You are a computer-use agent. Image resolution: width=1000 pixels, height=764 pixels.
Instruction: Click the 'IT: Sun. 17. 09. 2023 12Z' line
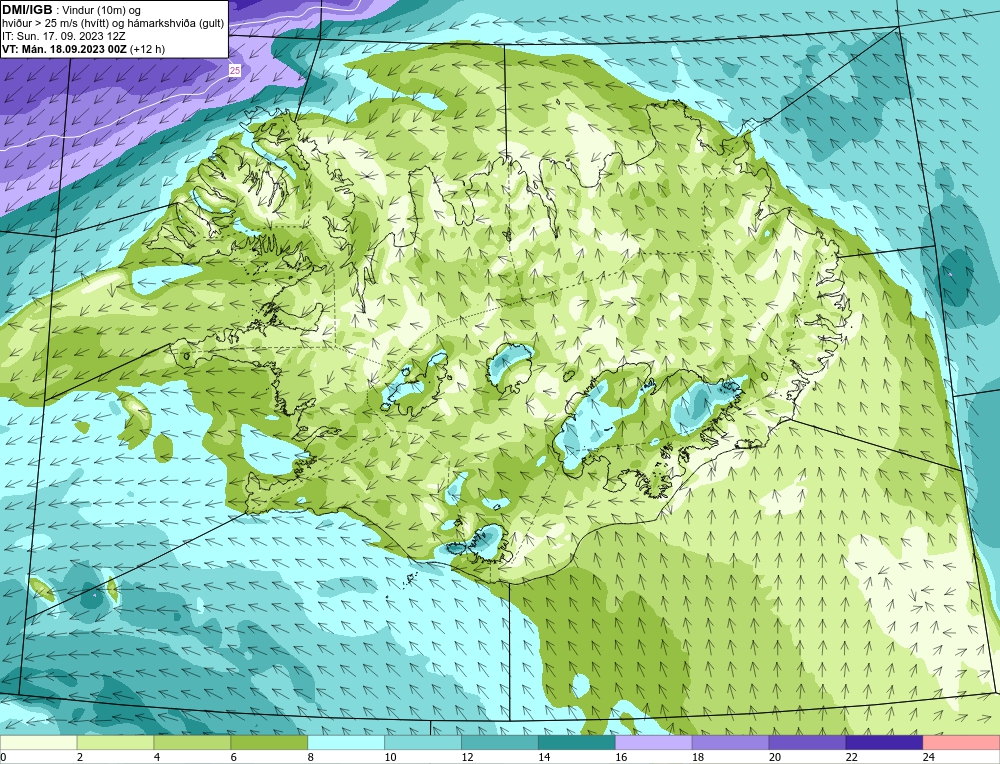pyautogui.click(x=64, y=36)
